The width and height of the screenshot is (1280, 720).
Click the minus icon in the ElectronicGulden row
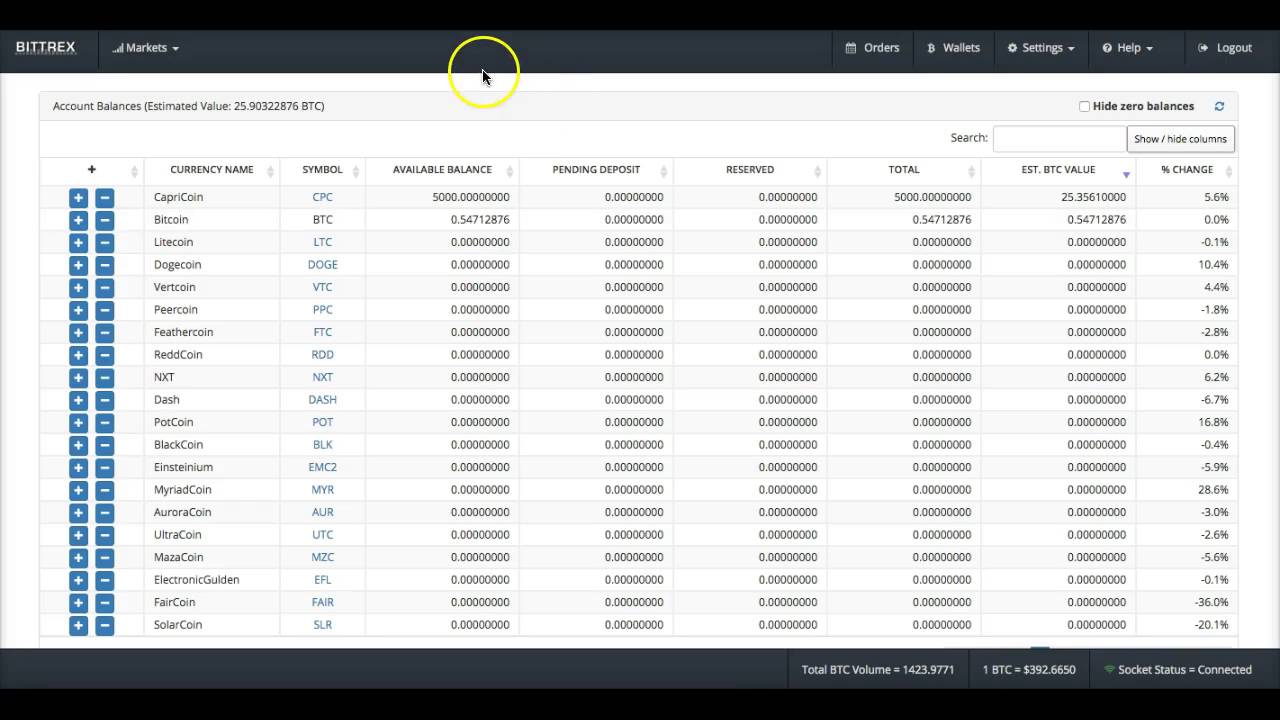tap(104, 580)
